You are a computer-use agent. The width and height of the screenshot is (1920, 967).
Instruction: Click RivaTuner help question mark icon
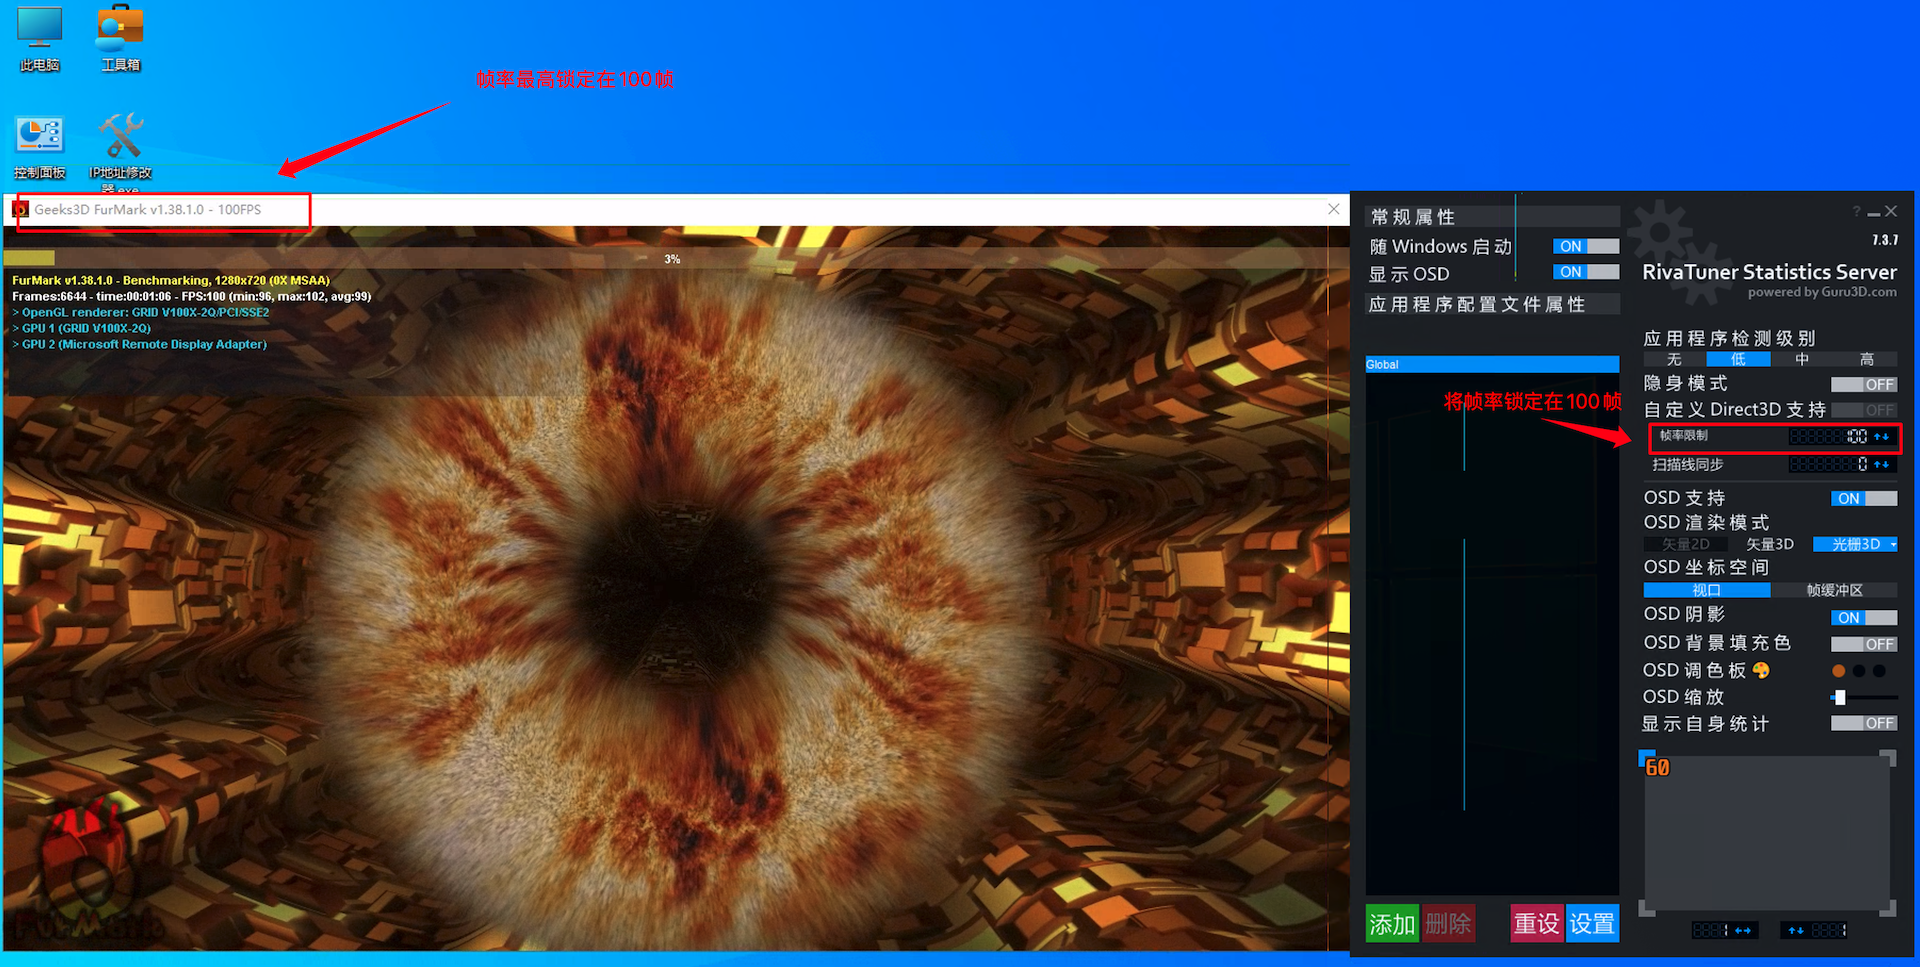click(1856, 211)
